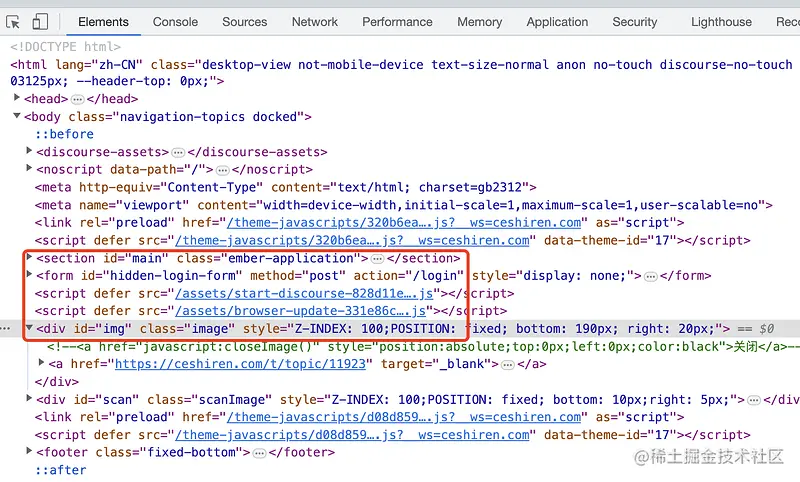The image size is (800, 482).
Task: Follow the preload link d08d859 js href
Action: click(404, 417)
